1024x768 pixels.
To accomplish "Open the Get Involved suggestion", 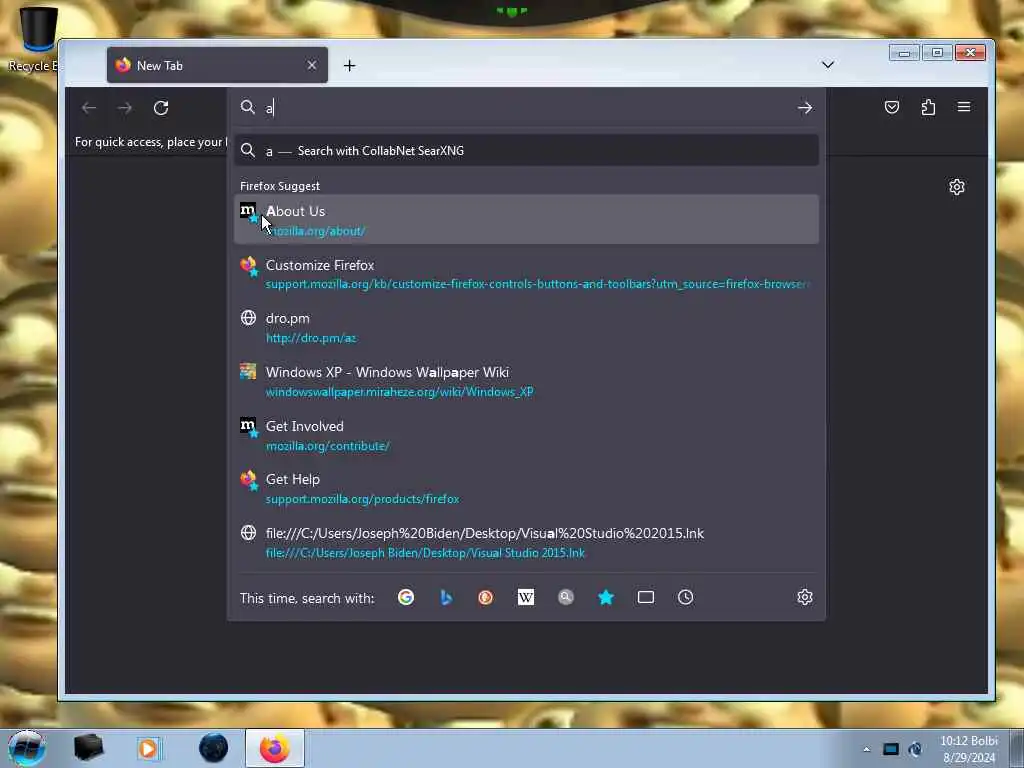I will tap(526, 435).
